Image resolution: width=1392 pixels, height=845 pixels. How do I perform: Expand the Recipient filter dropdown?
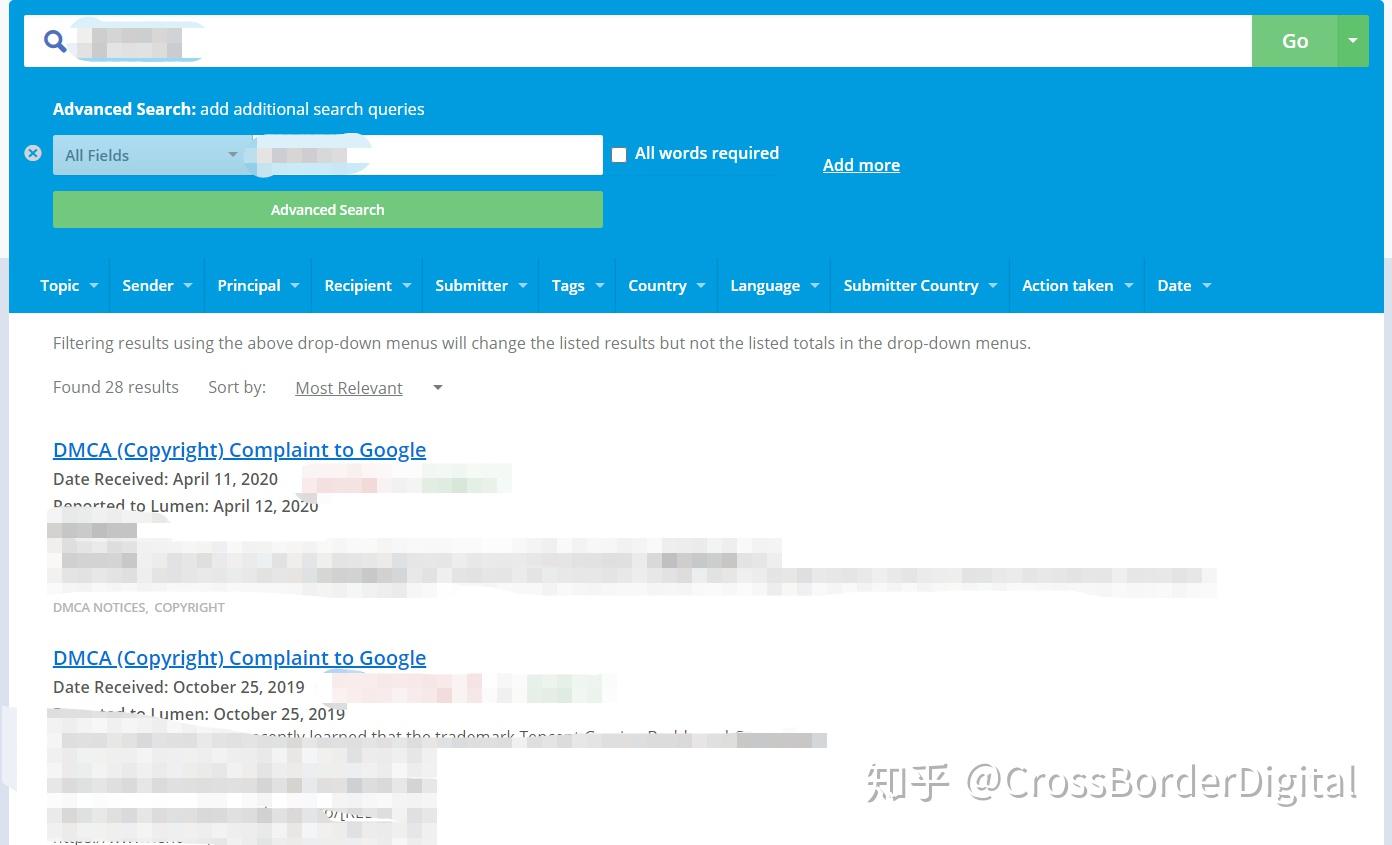point(367,285)
